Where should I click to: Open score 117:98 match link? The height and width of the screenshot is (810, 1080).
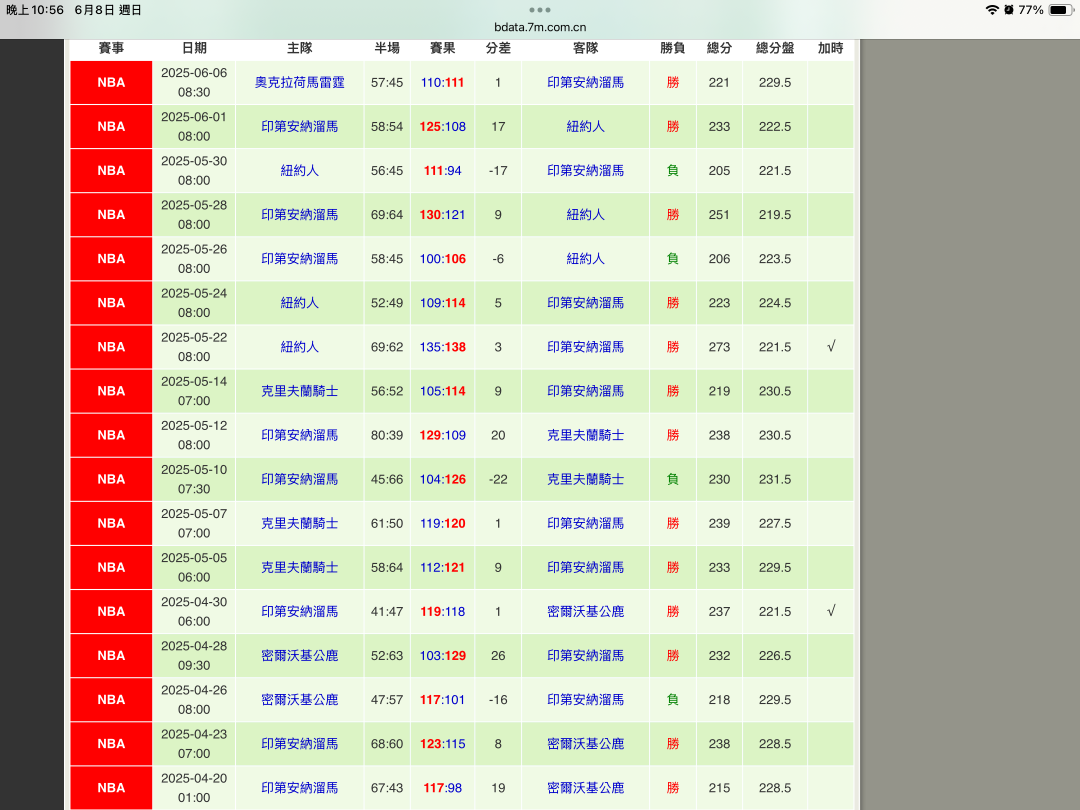(x=442, y=788)
